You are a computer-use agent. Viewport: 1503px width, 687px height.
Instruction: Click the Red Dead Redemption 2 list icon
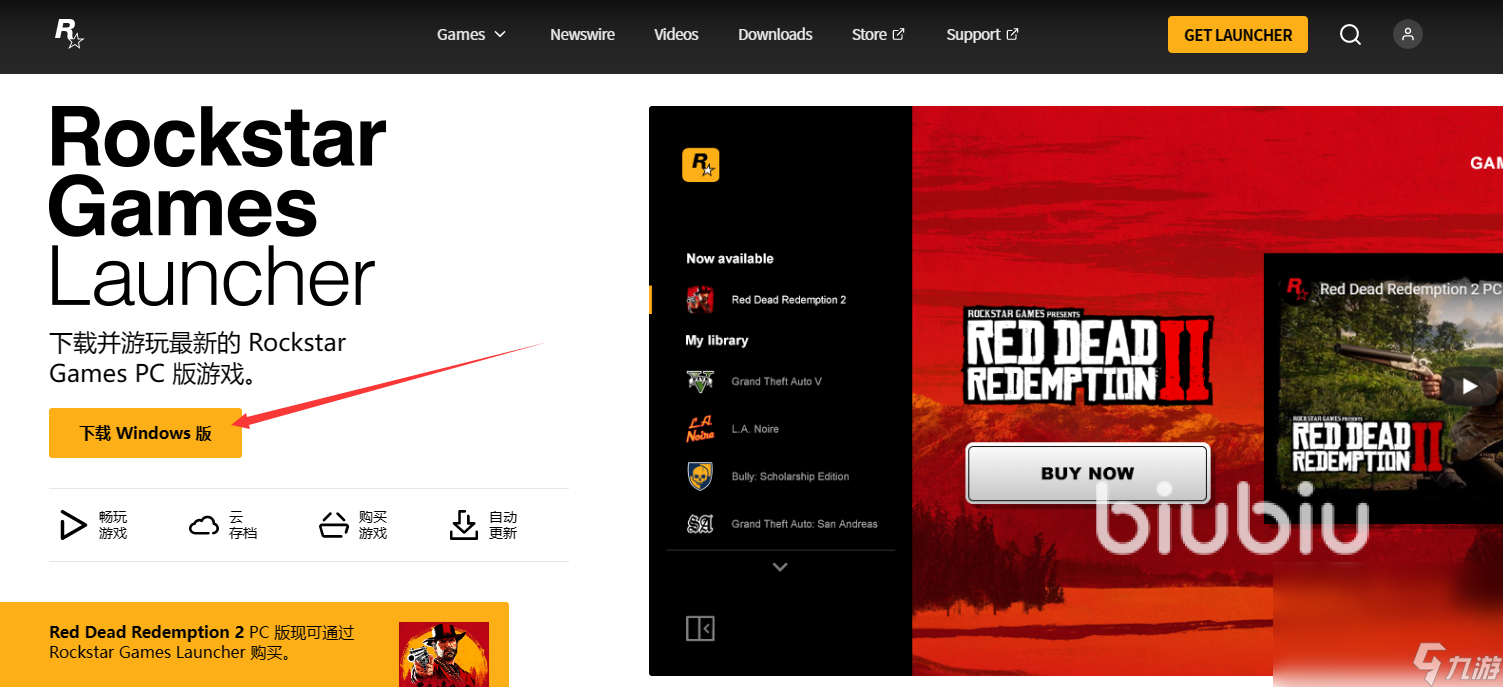[701, 300]
